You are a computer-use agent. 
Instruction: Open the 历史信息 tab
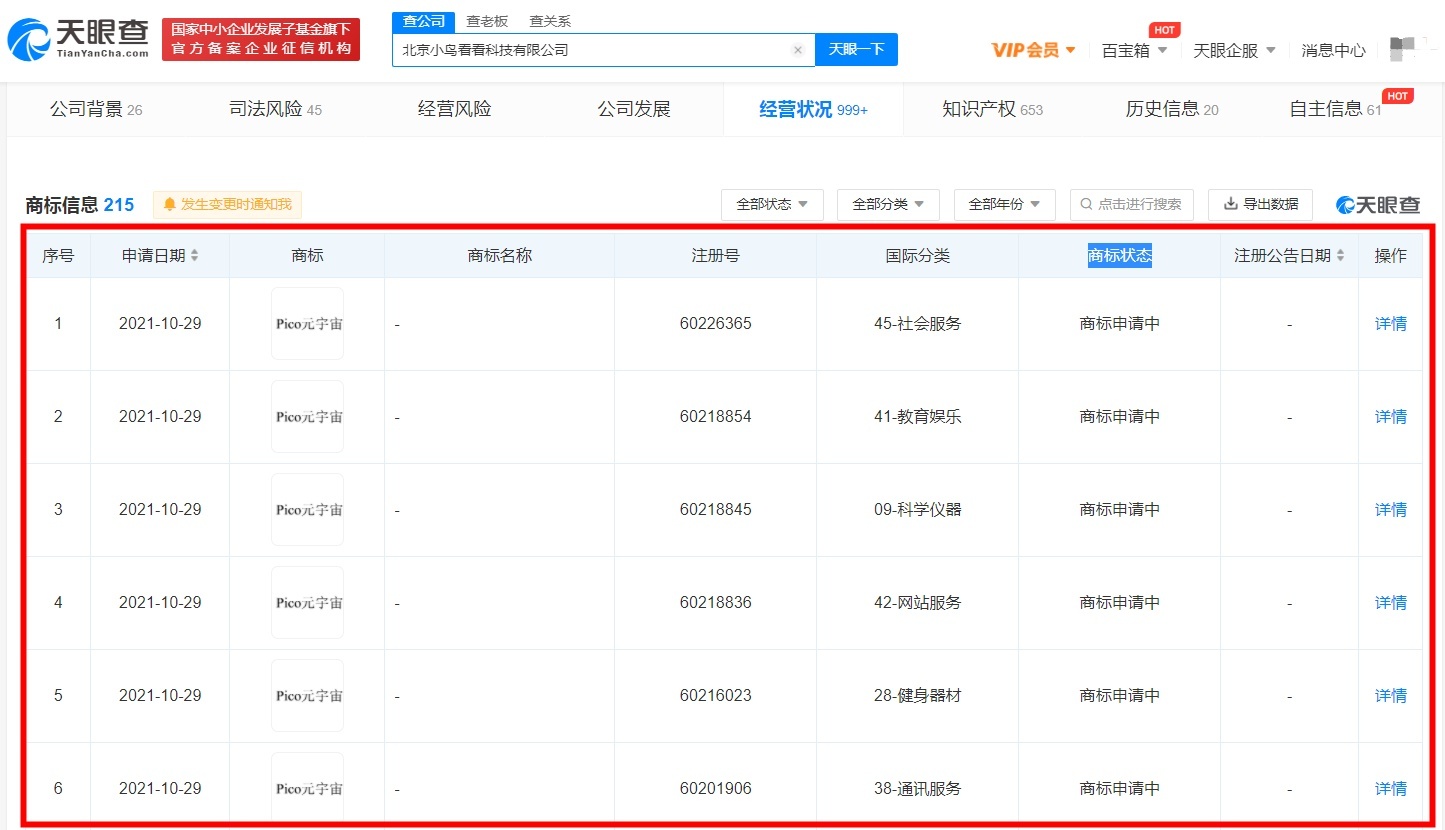click(1172, 109)
